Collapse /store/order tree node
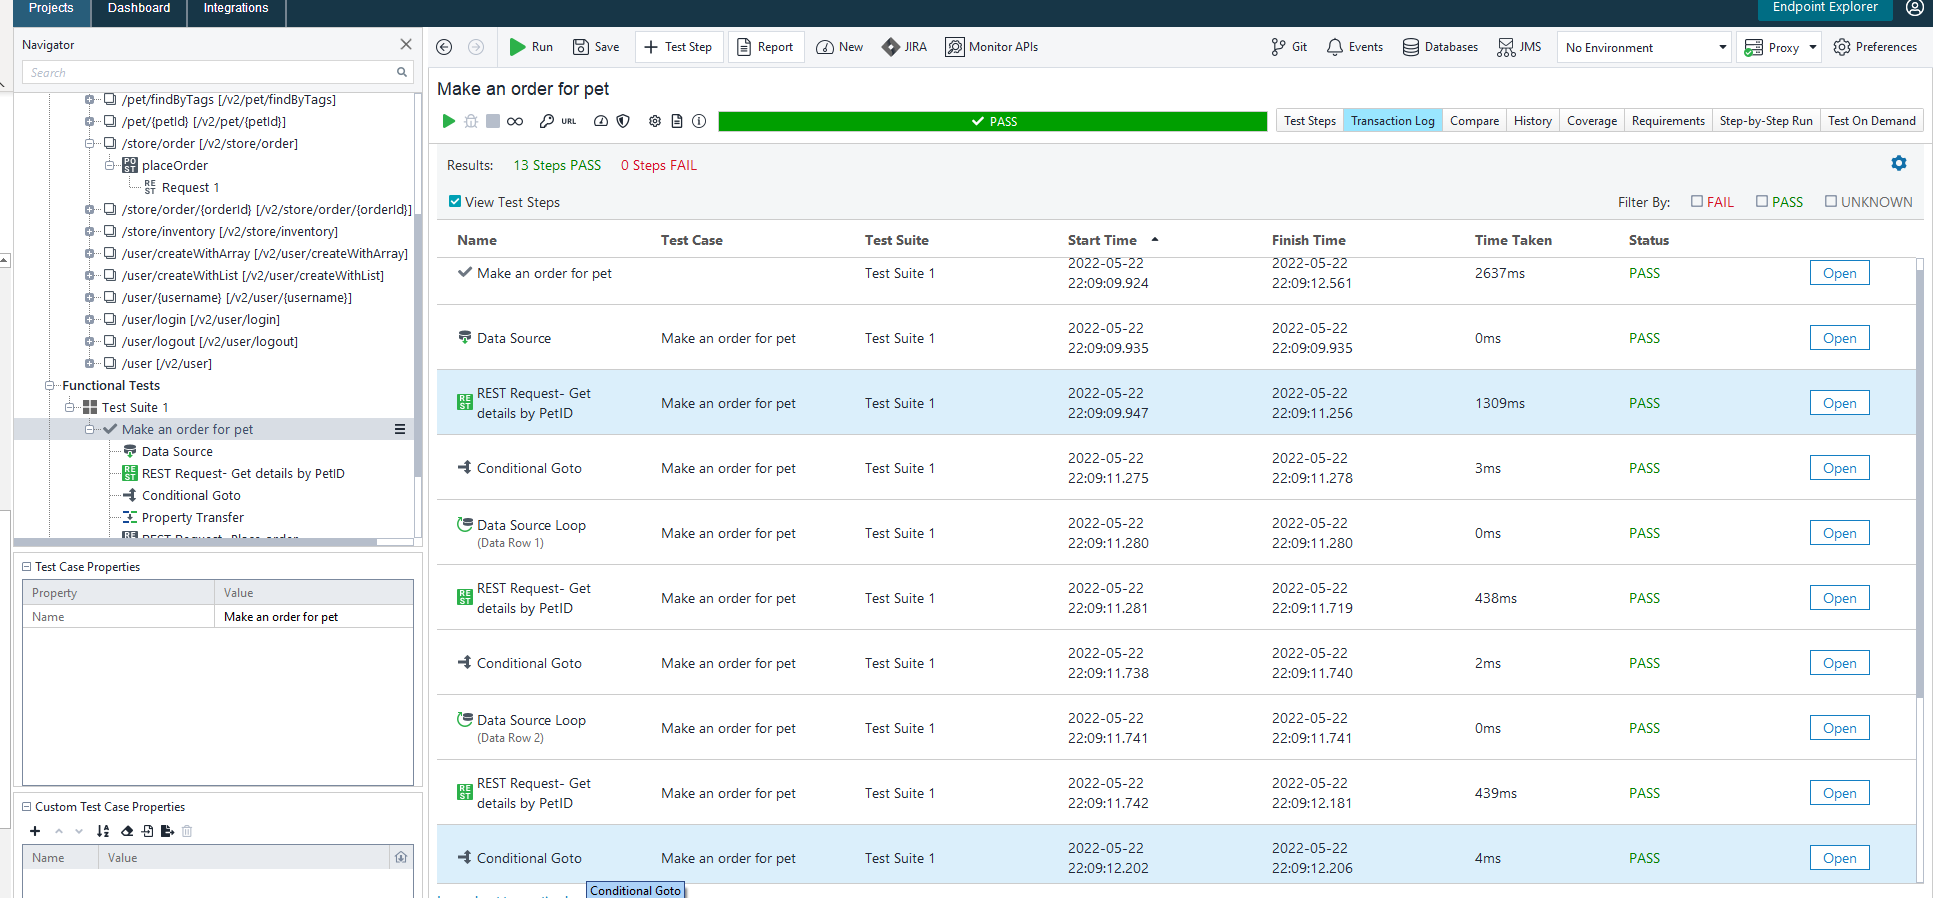1933x898 pixels. (x=89, y=143)
